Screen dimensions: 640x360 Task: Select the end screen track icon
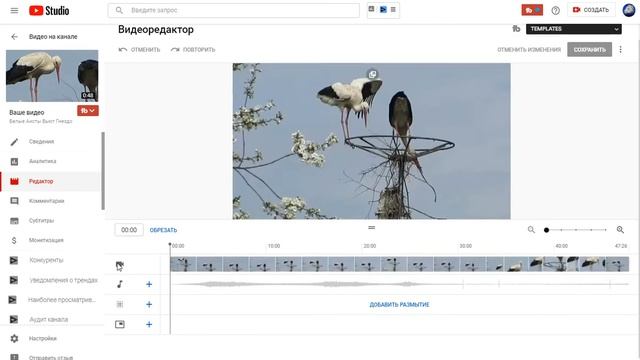120,324
